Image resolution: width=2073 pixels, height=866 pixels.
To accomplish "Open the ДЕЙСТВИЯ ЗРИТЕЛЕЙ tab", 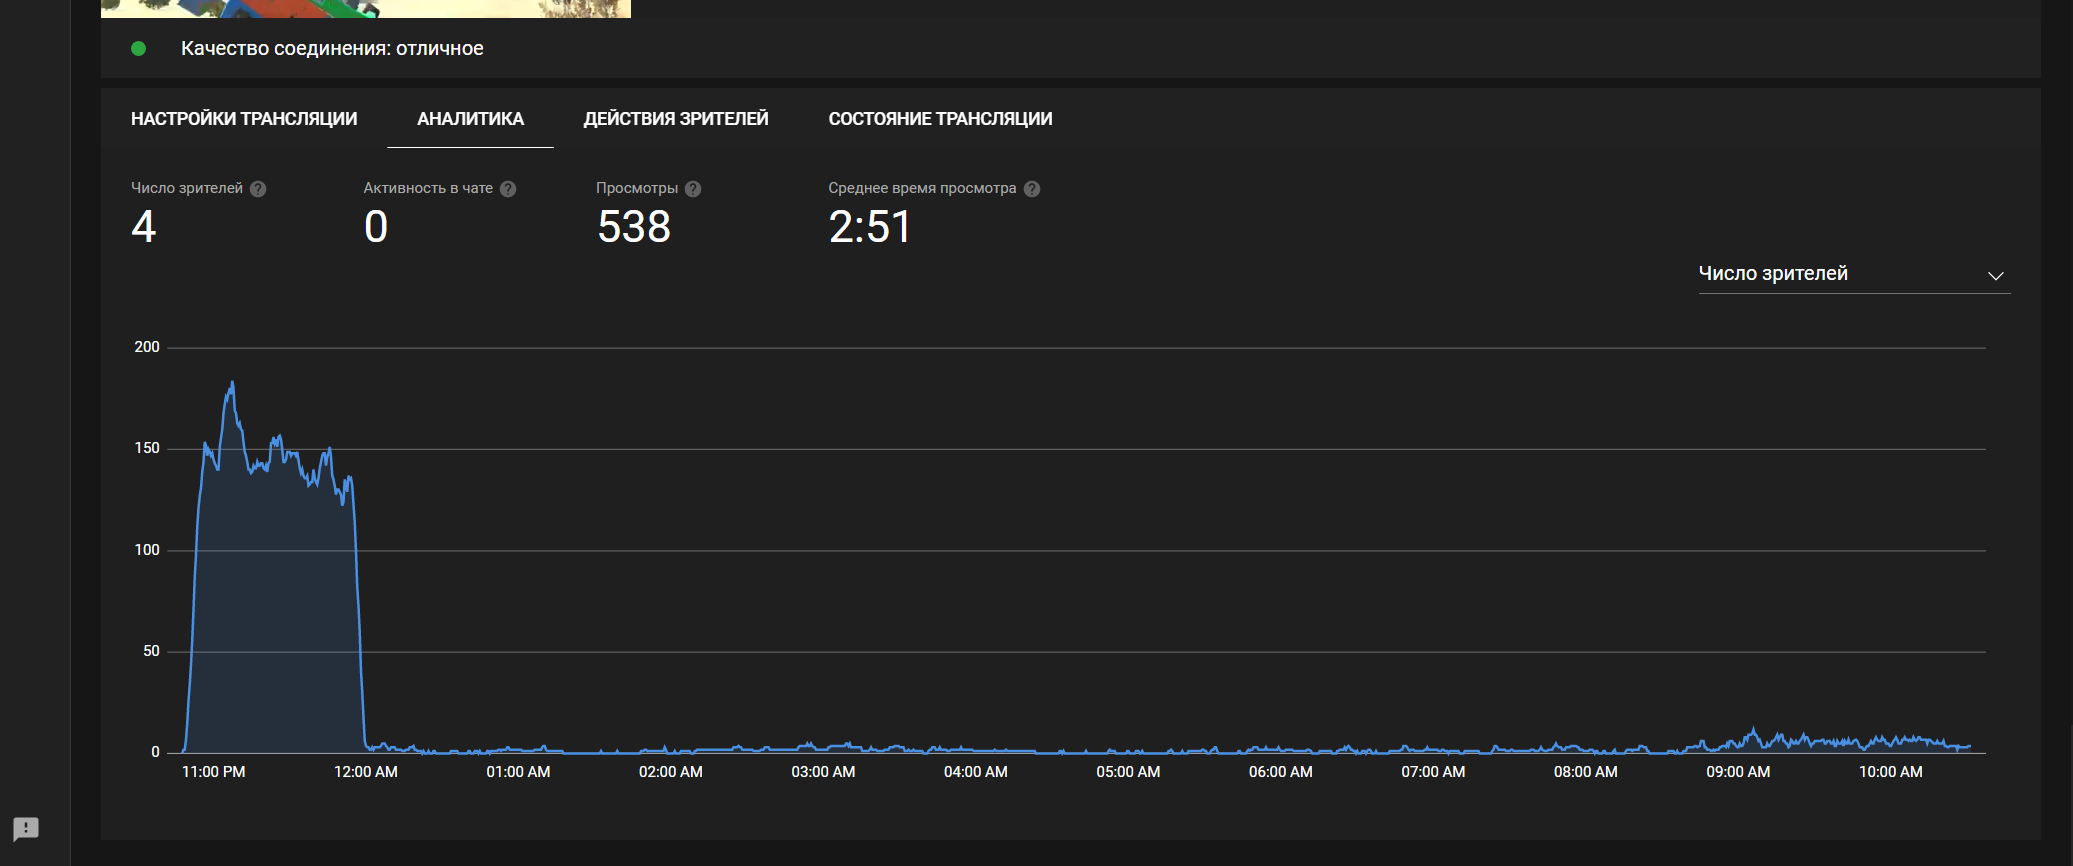I will click(676, 119).
